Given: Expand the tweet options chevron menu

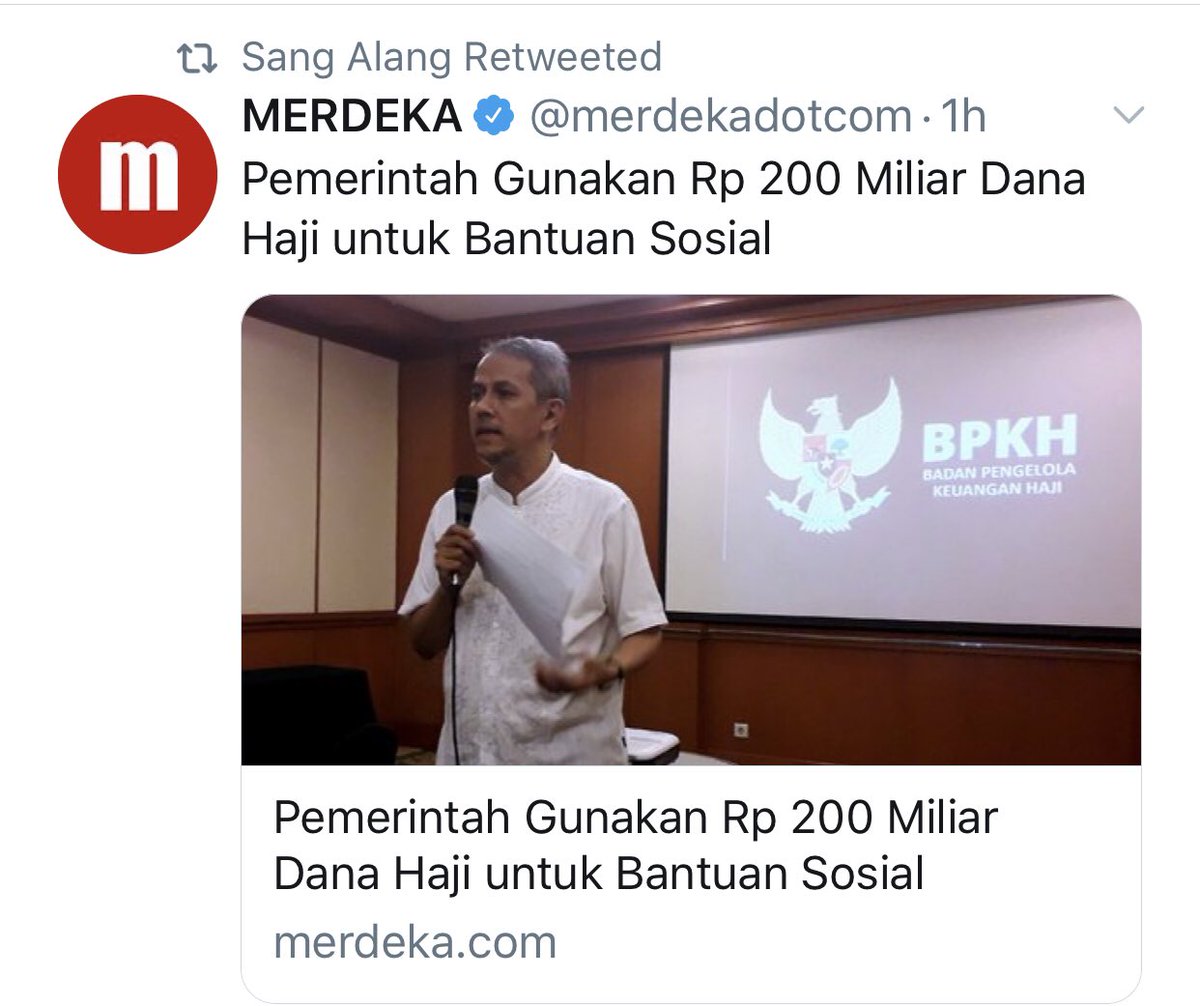Looking at the screenshot, I should (x=1128, y=117).
